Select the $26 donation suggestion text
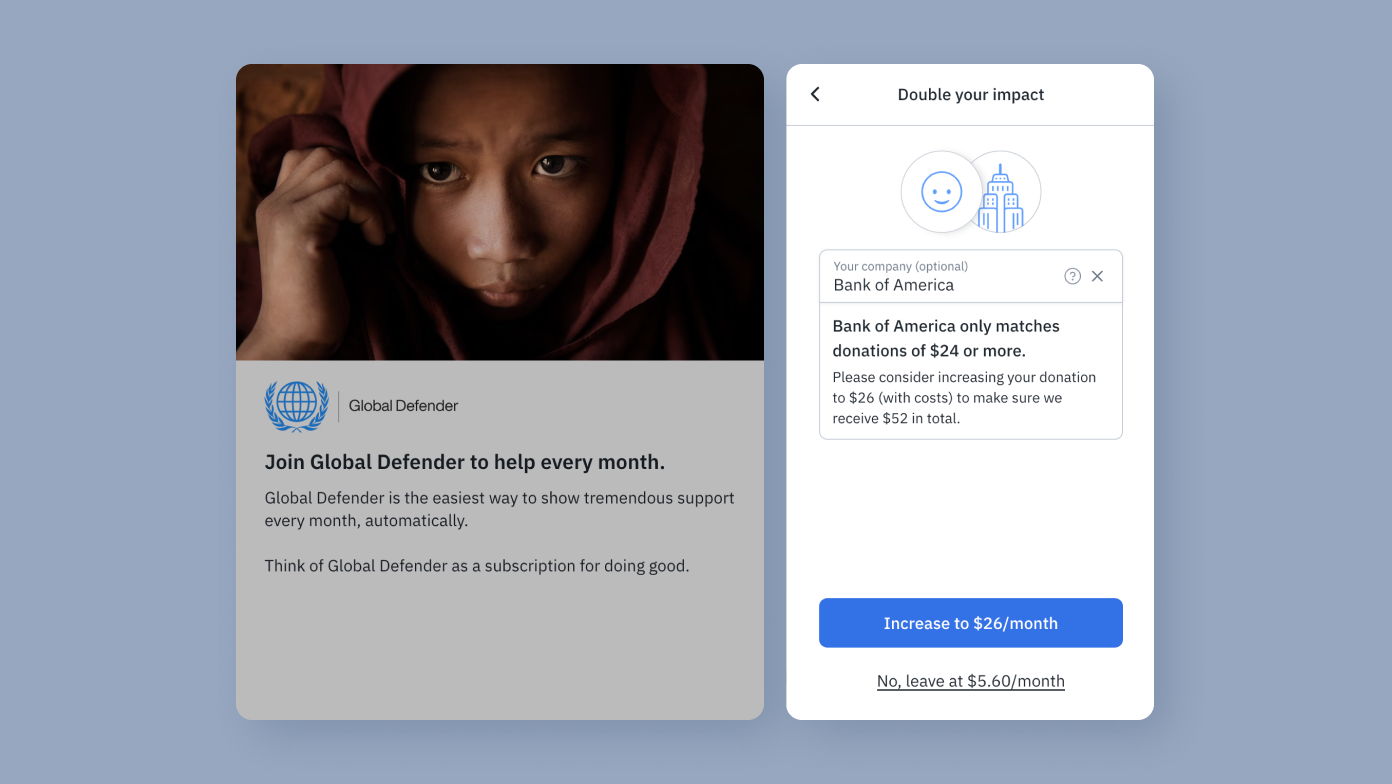 (964, 397)
